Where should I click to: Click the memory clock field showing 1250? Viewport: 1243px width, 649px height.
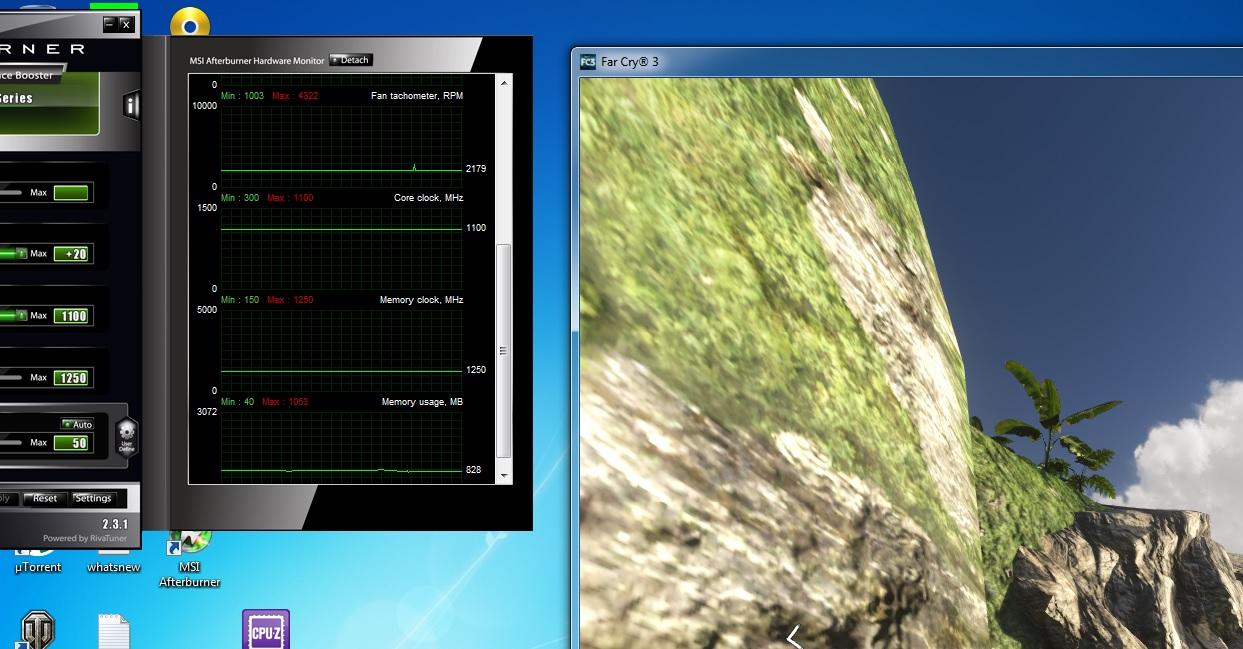pyautogui.click(x=71, y=378)
